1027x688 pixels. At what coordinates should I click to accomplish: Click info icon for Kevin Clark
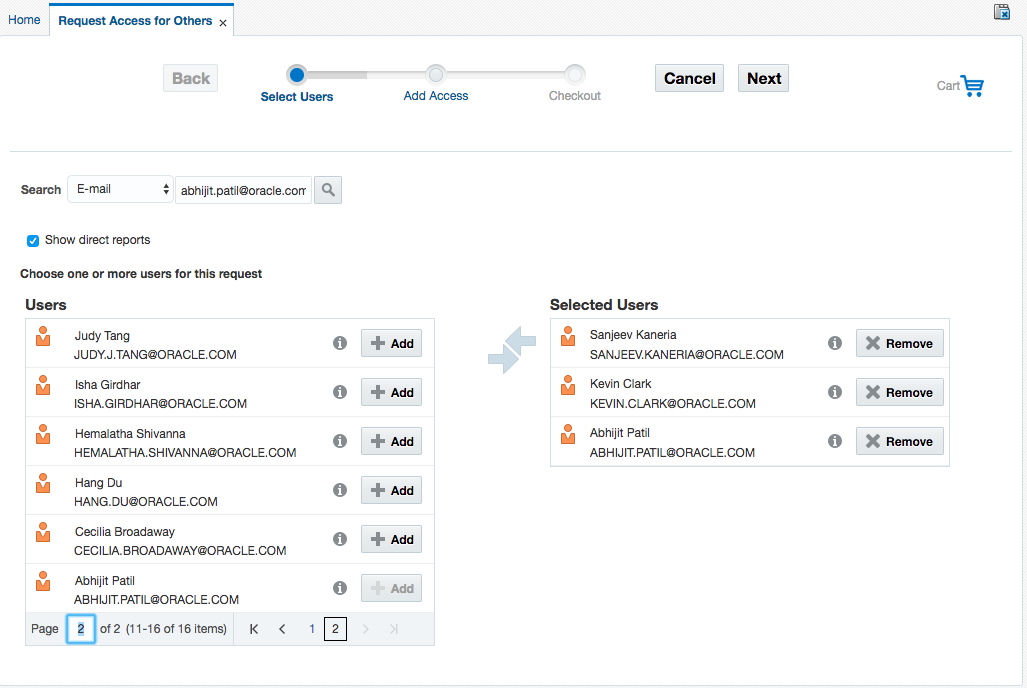pos(835,392)
